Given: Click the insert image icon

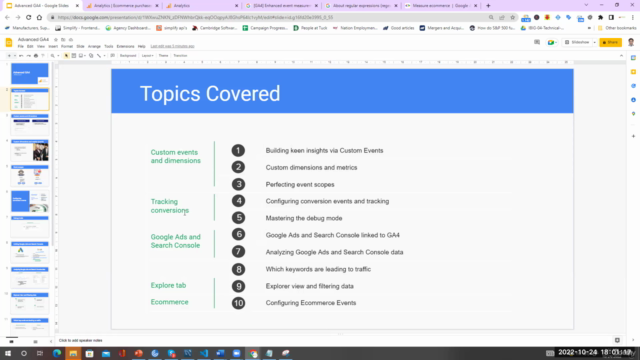Looking at the screenshot, I should [81, 56].
